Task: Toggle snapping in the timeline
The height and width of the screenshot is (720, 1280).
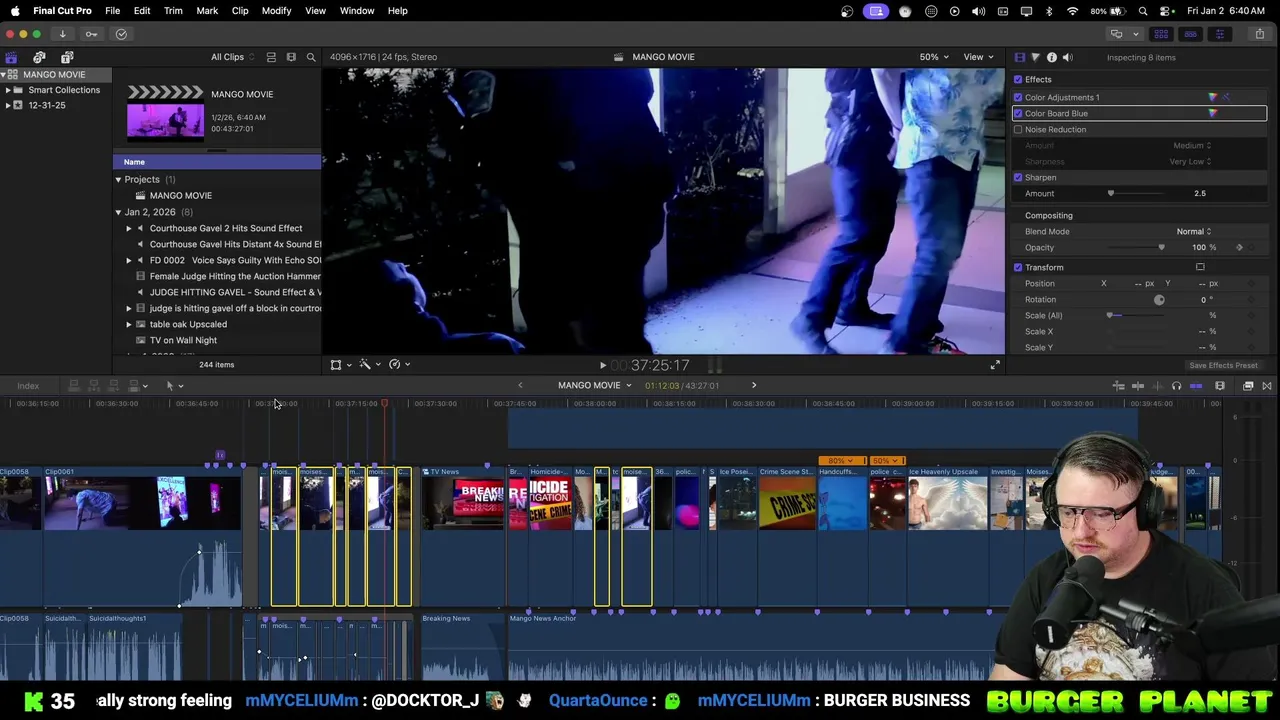Action: pos(1196,386)
